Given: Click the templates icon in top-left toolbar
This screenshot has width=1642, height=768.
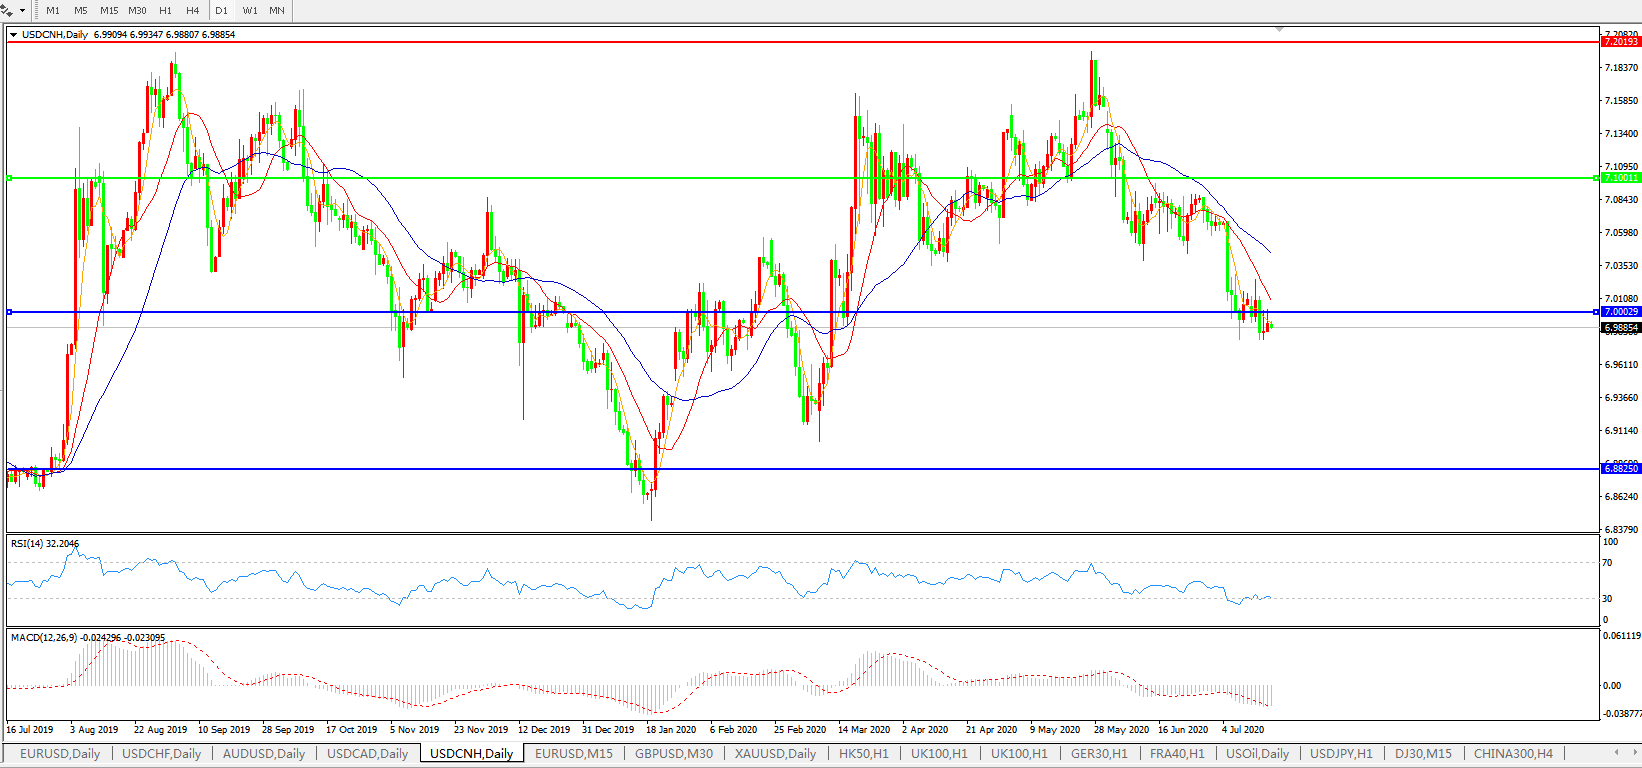Looking at the screenshot, I should click(x=8, y=11).
